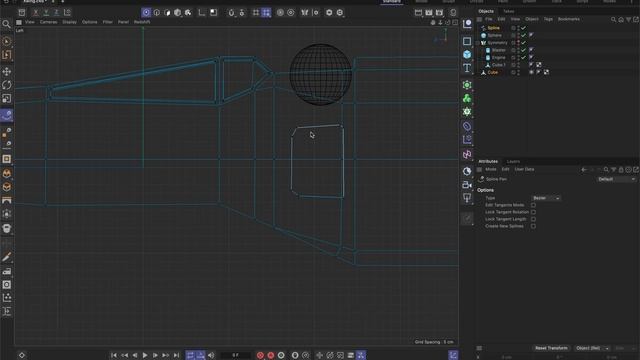Open the viewport Display menu

tap(69, 22)
